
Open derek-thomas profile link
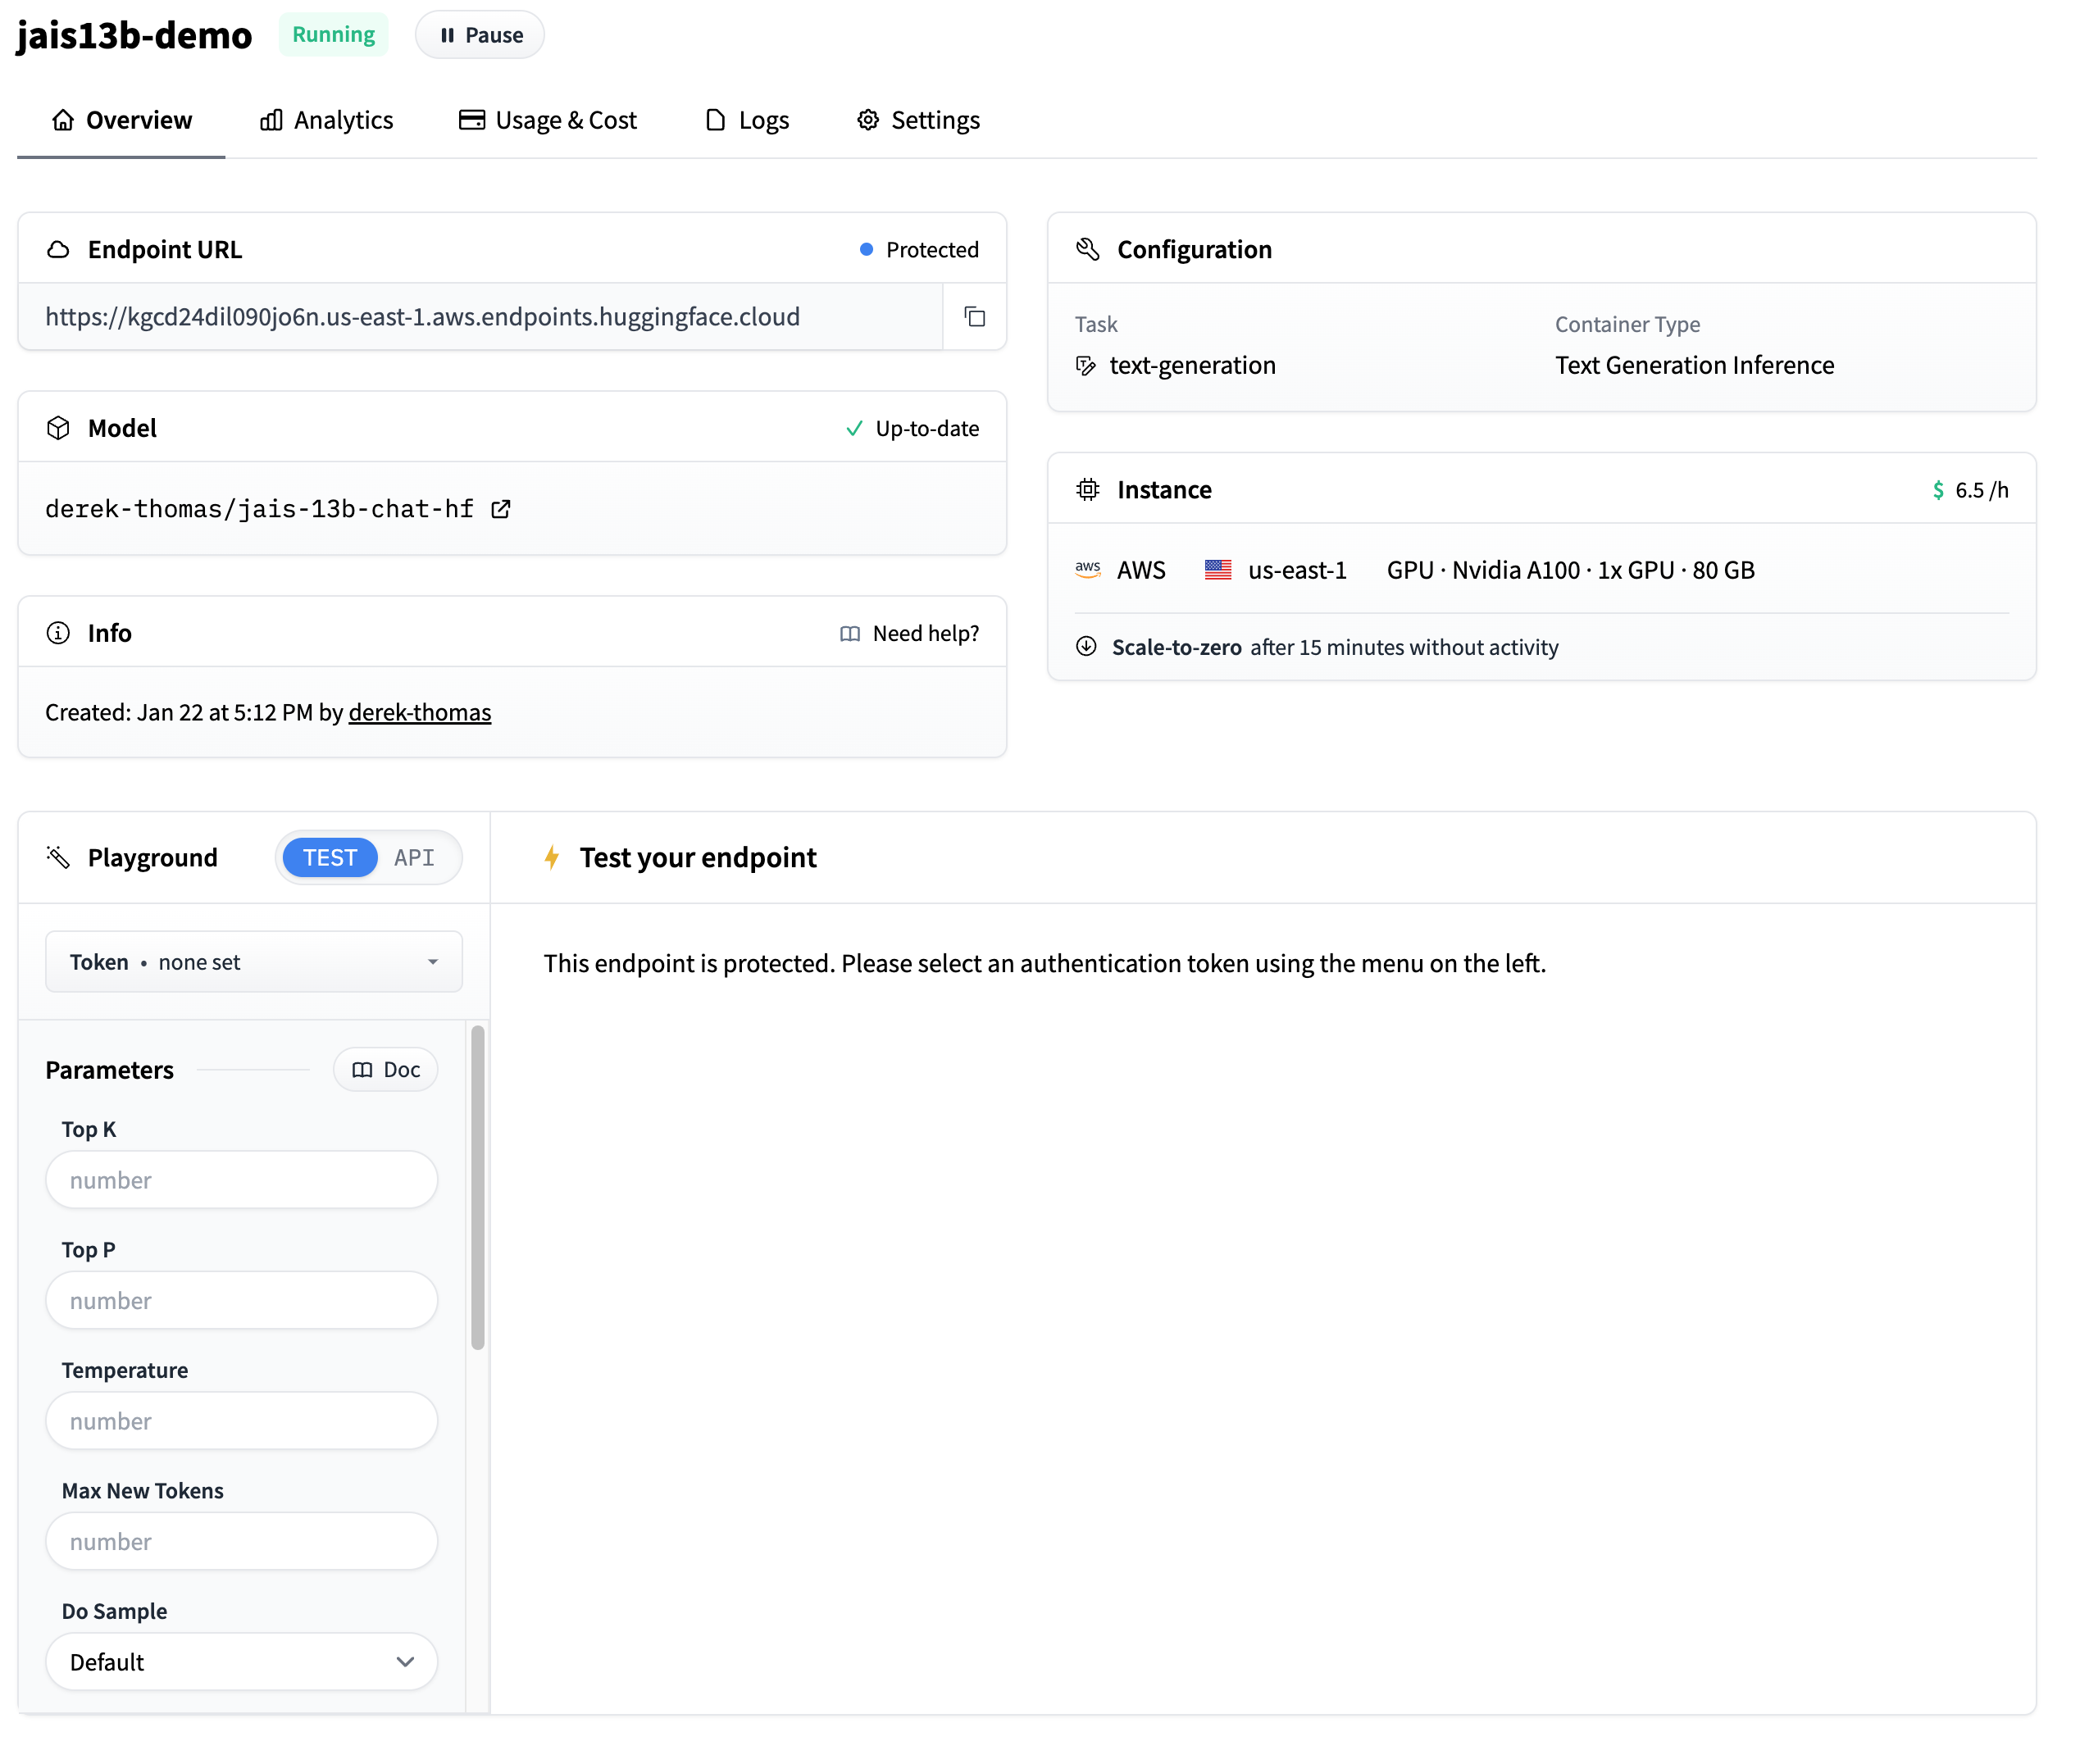[x=420, y=712]
